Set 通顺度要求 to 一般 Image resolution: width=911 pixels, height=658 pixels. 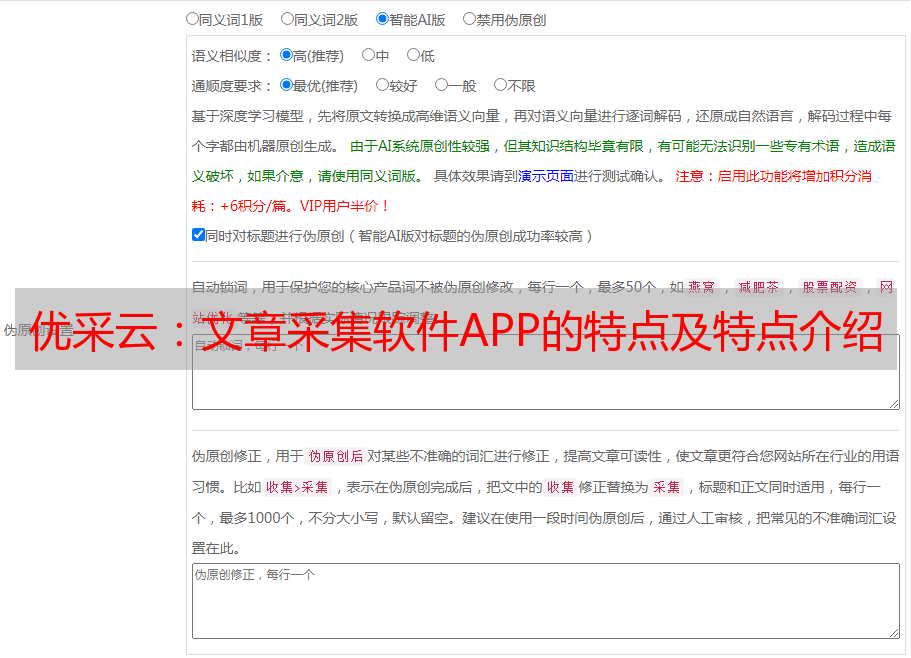point(442,85)
